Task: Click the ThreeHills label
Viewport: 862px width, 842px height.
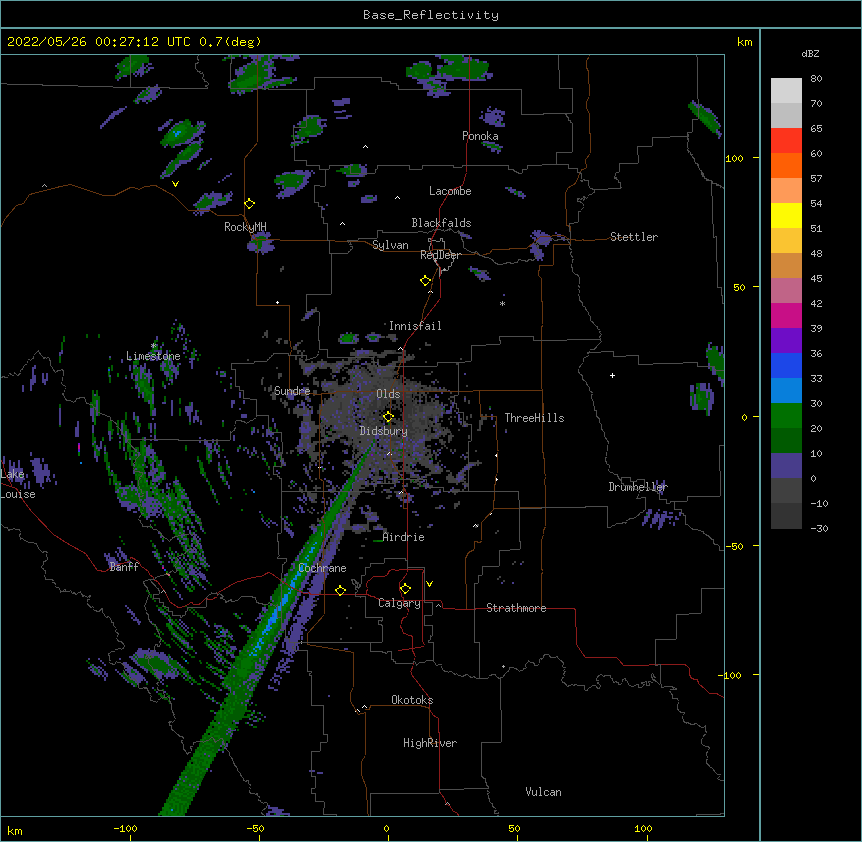Action: pyautogui.click(x=534, y=418)
